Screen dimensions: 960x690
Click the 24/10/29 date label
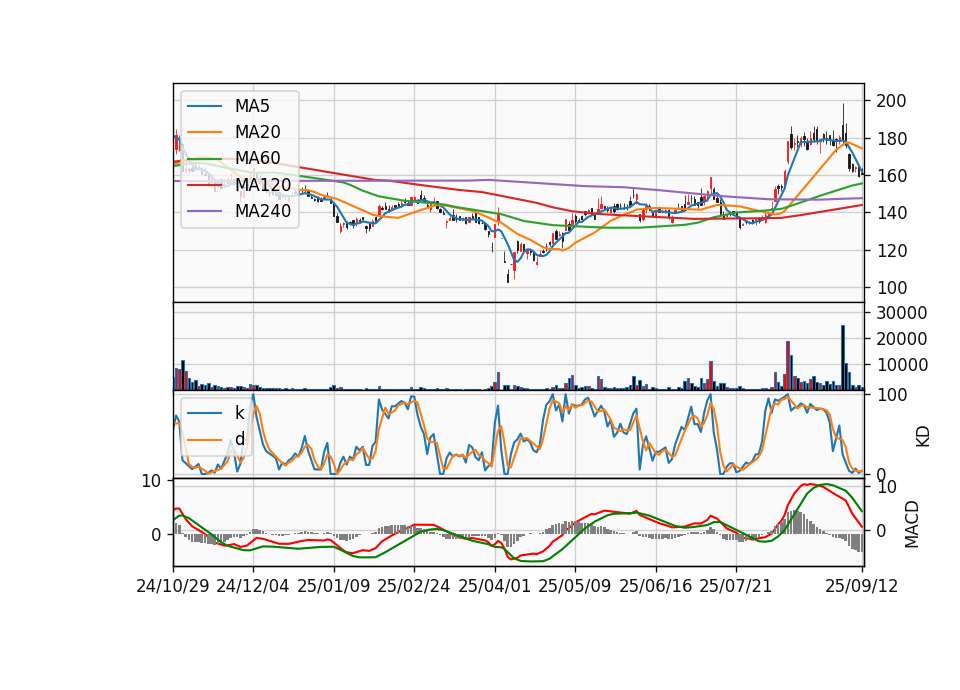(173, 586)
